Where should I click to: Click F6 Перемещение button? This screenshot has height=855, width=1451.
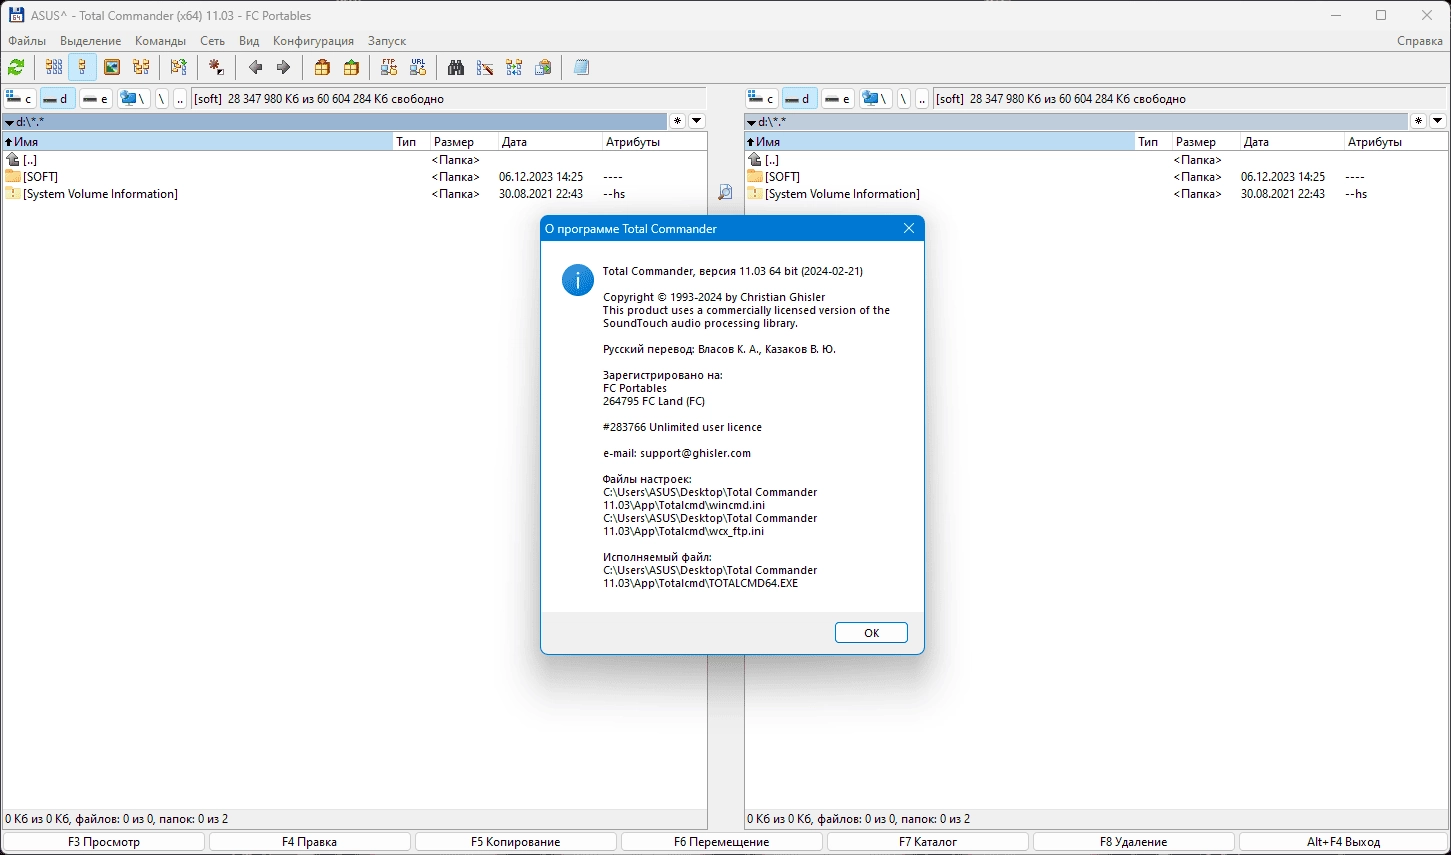point(722,842)
